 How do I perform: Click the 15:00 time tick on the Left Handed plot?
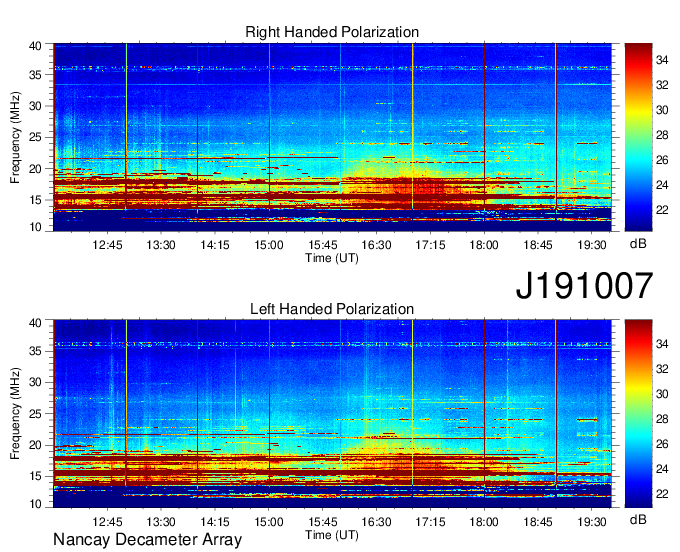[x=269, y=521]
